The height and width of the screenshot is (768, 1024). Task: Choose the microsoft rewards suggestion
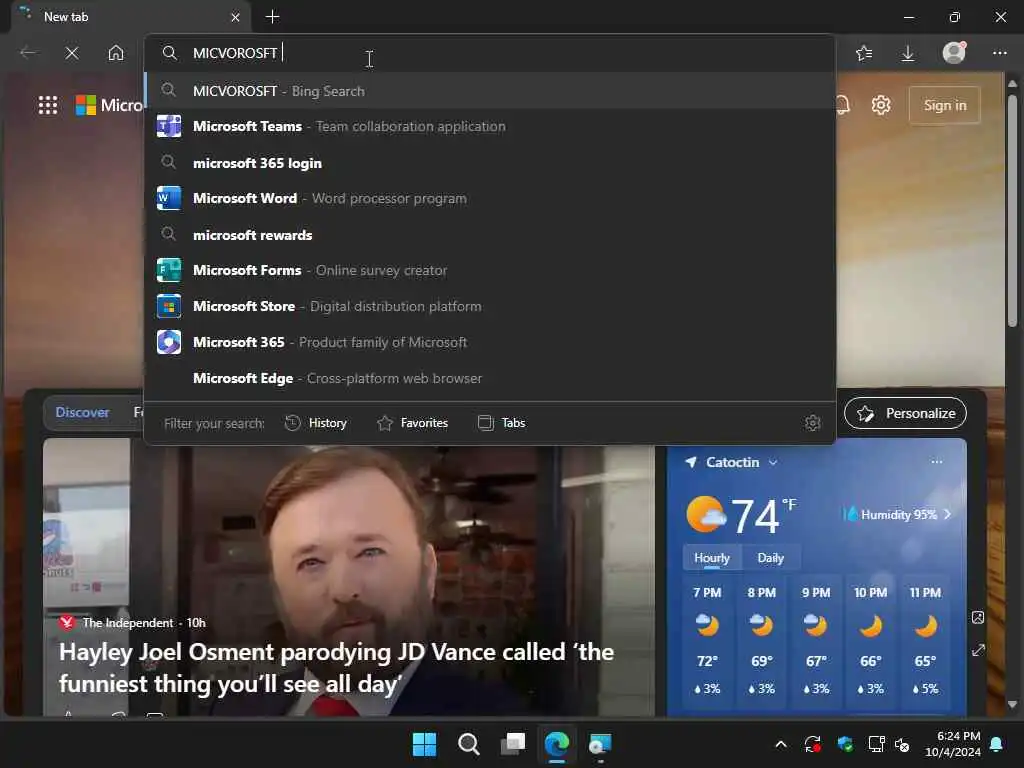point(490,234)
